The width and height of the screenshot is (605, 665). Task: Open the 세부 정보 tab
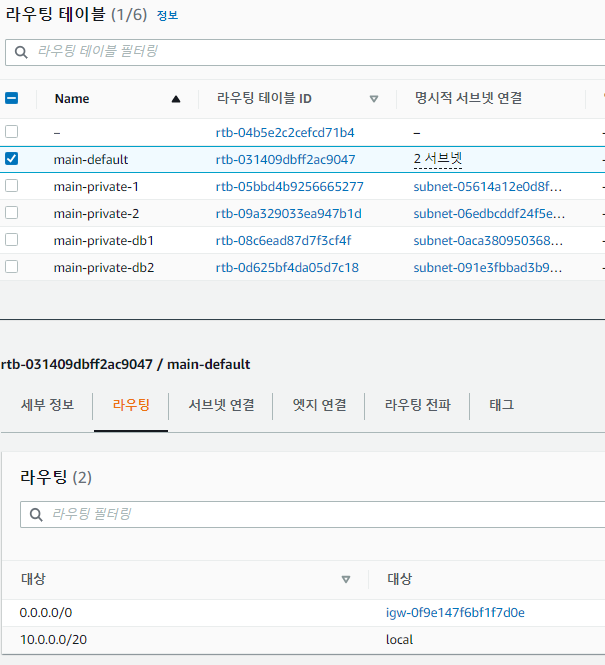[47, 405]
